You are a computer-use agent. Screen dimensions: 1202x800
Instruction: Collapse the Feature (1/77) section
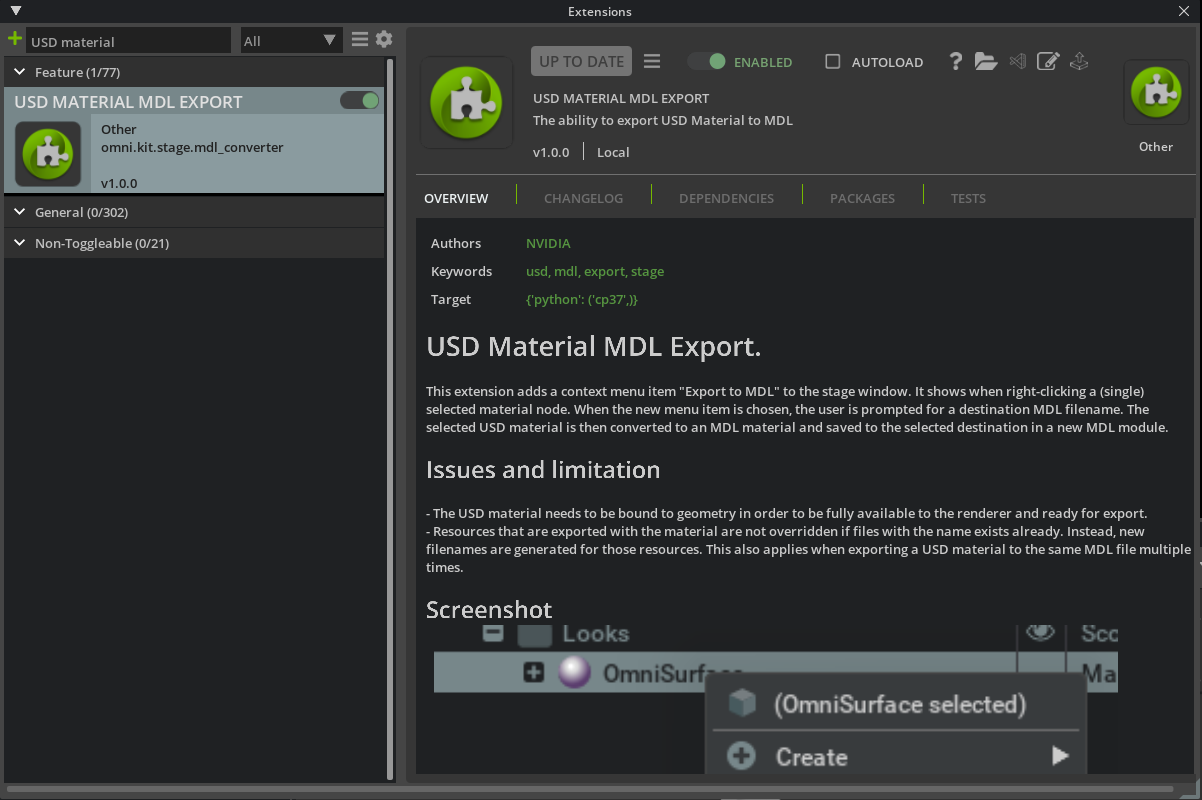[x=194, y=72]
